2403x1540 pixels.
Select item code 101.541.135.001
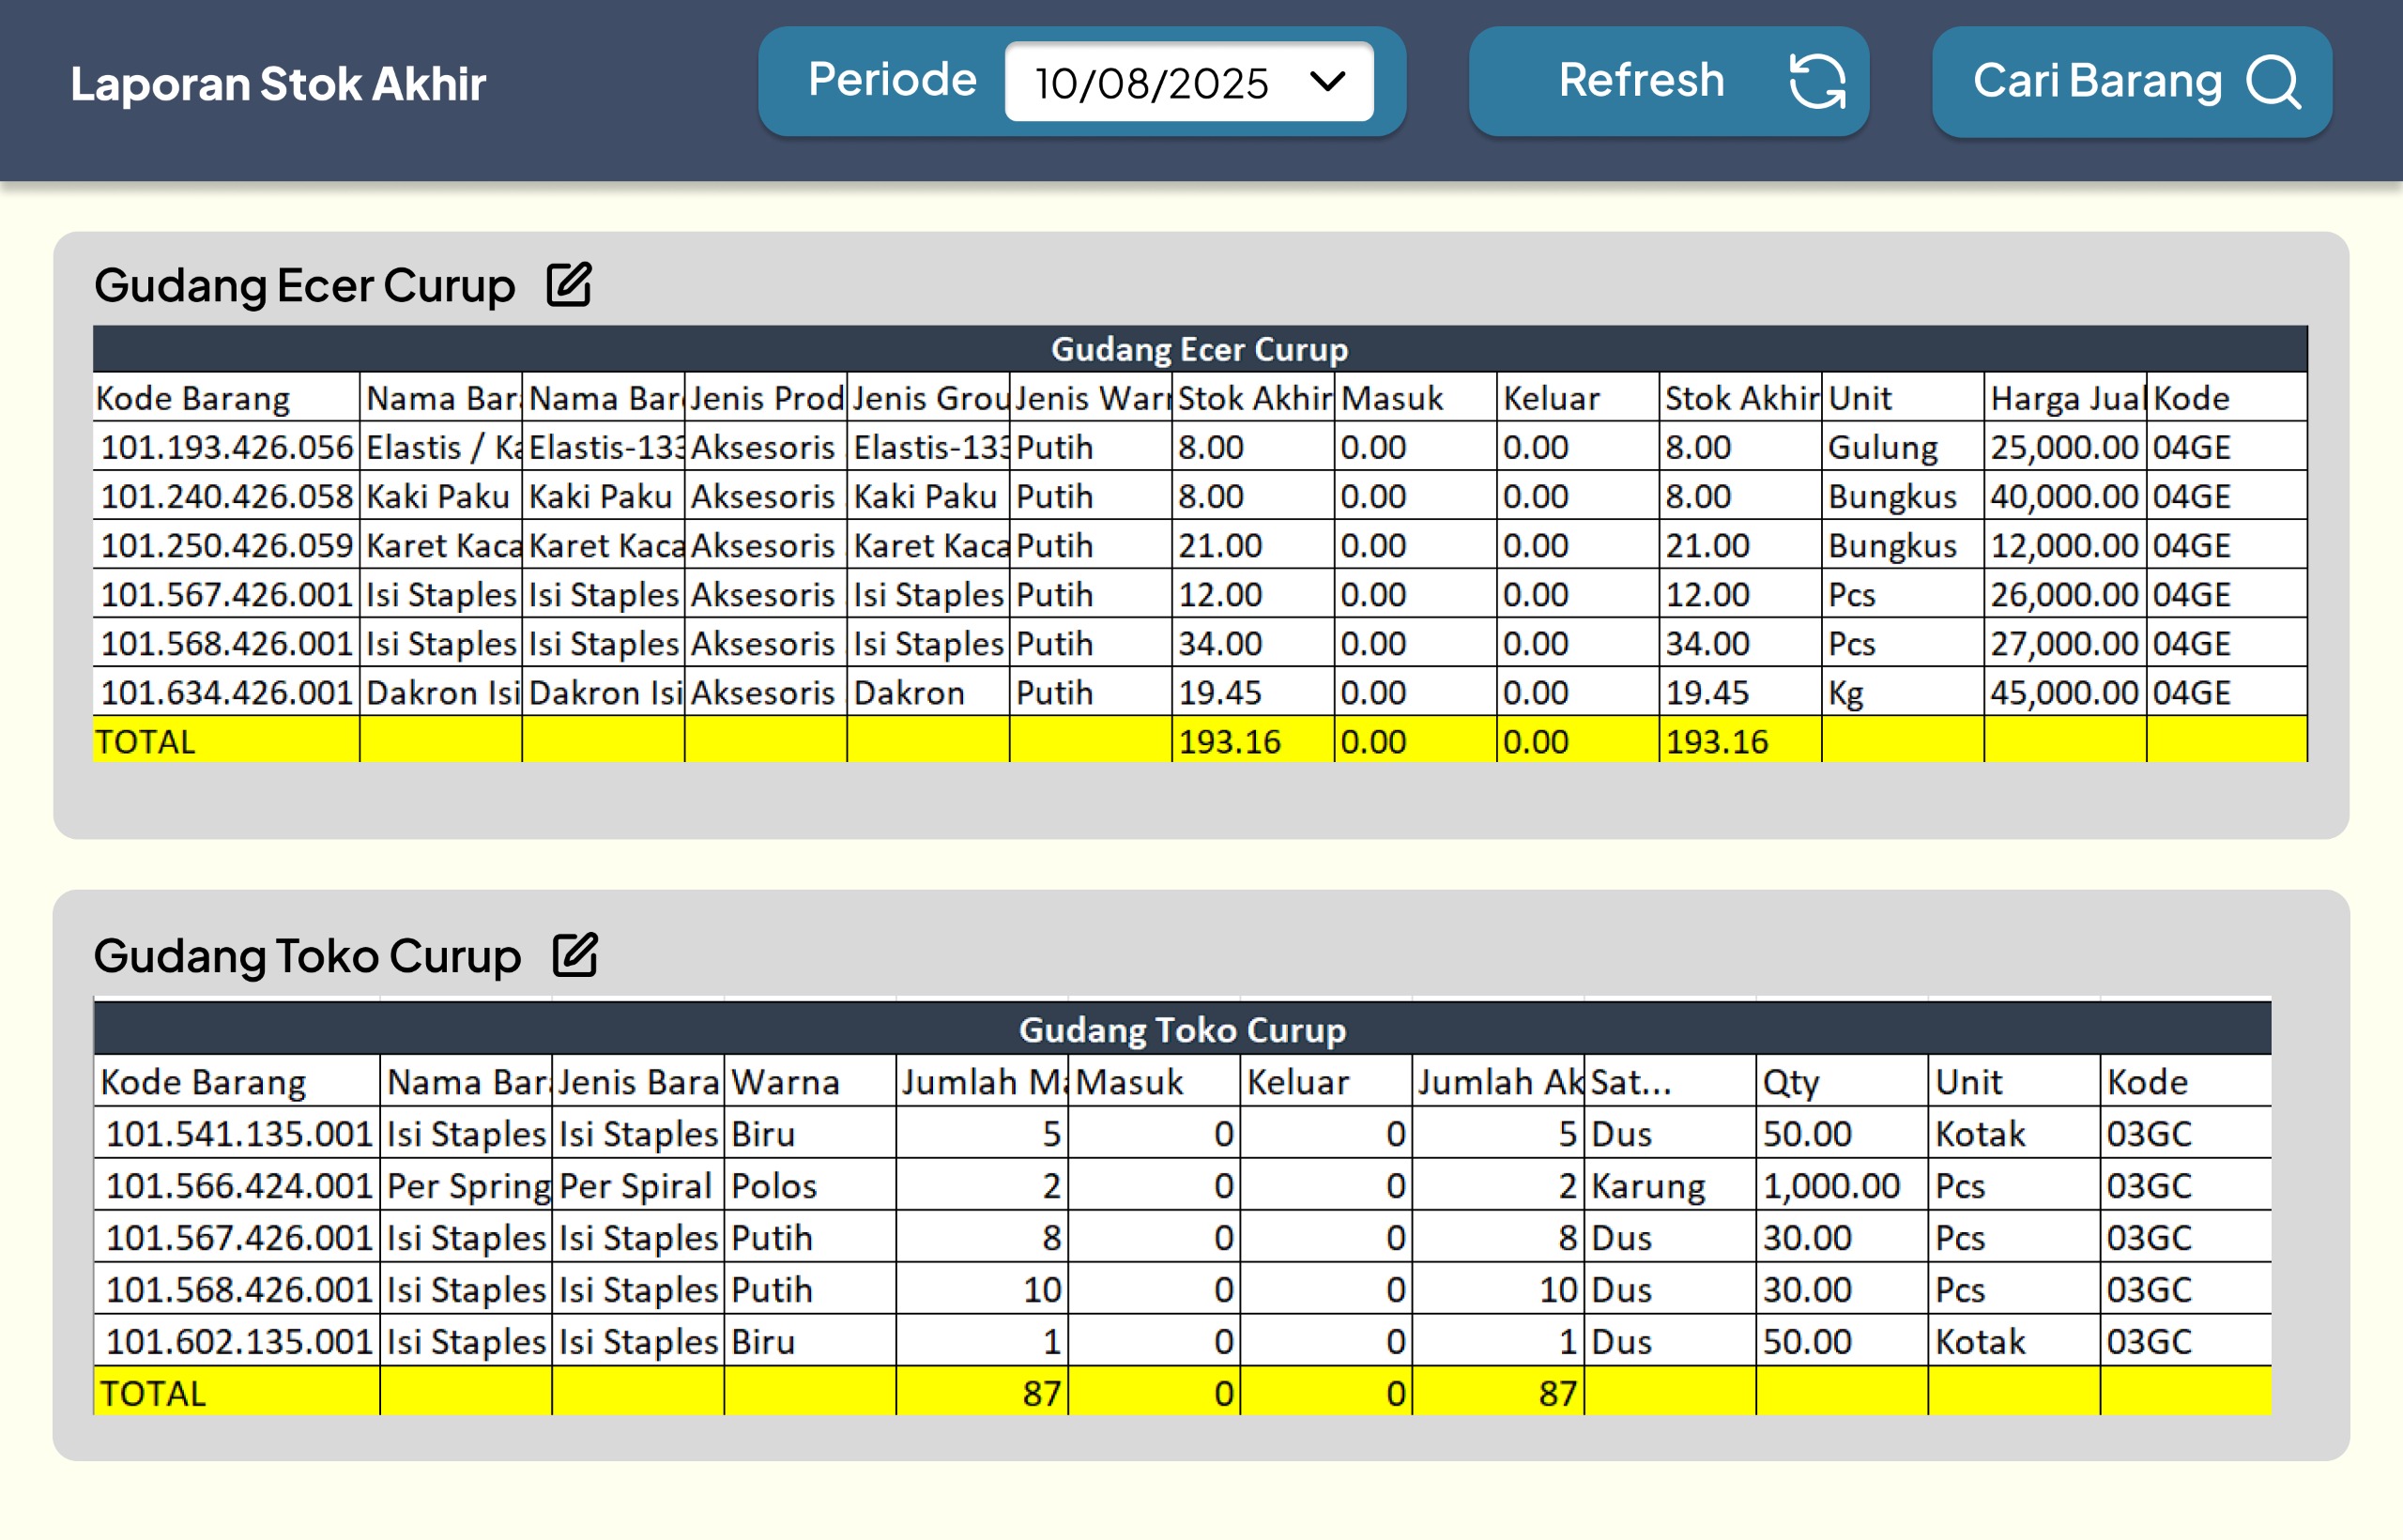(x=237, y=1133)
